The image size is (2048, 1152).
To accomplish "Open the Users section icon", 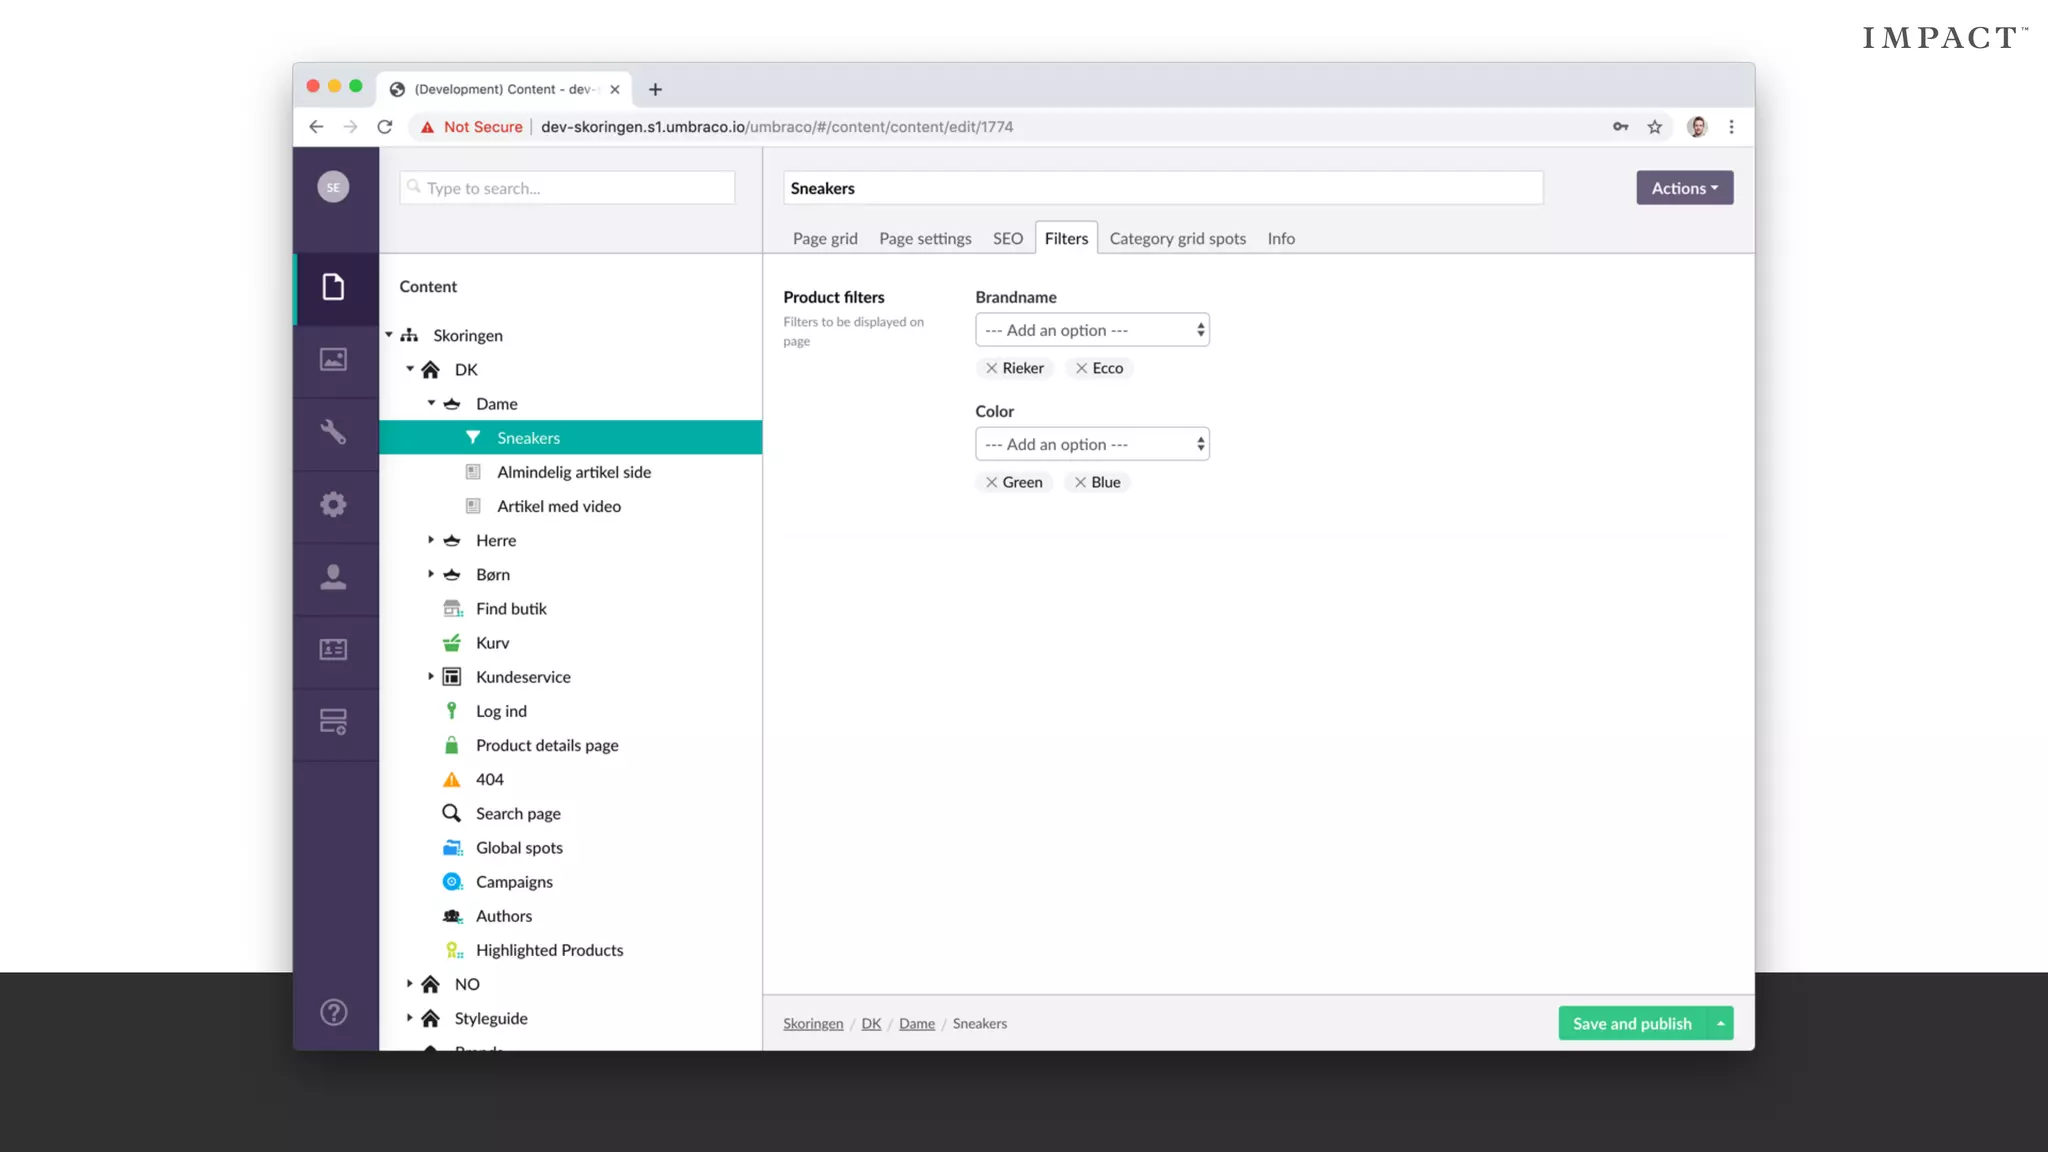I will pyautogui.click(x=333, y=577).
